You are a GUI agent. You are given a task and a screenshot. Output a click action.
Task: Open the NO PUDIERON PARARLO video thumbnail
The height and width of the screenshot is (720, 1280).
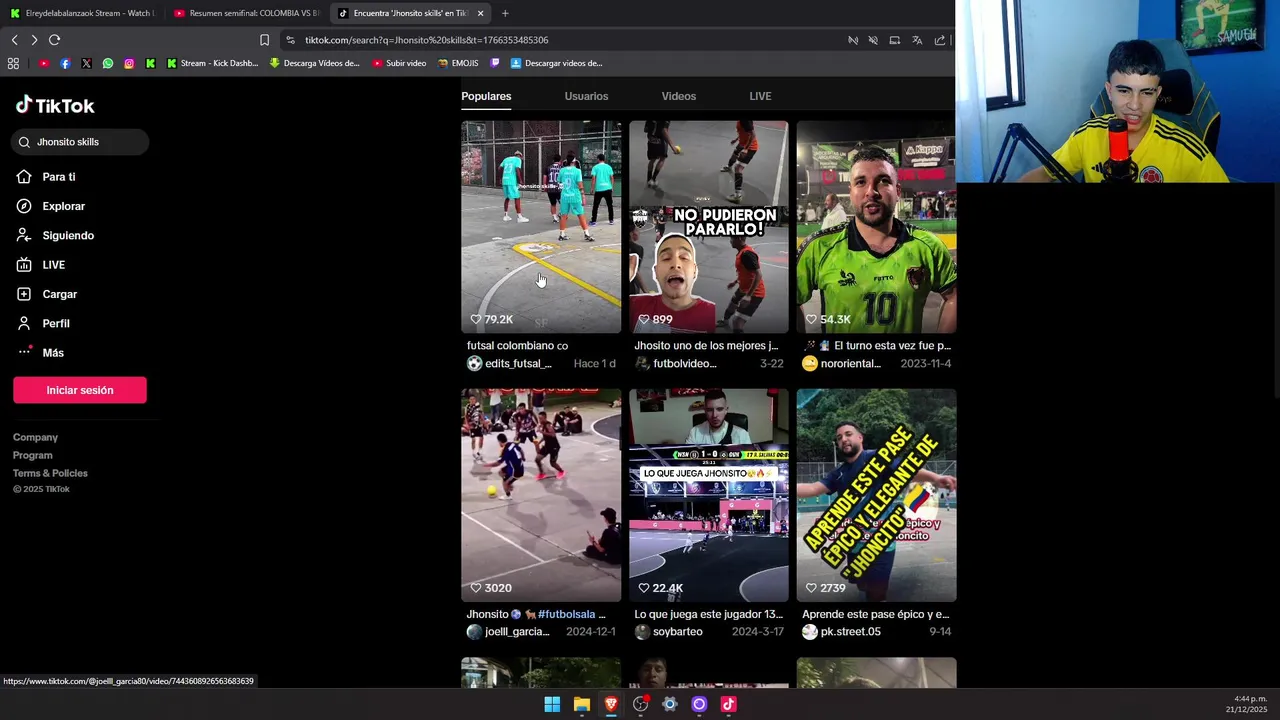tap(709, 227)
